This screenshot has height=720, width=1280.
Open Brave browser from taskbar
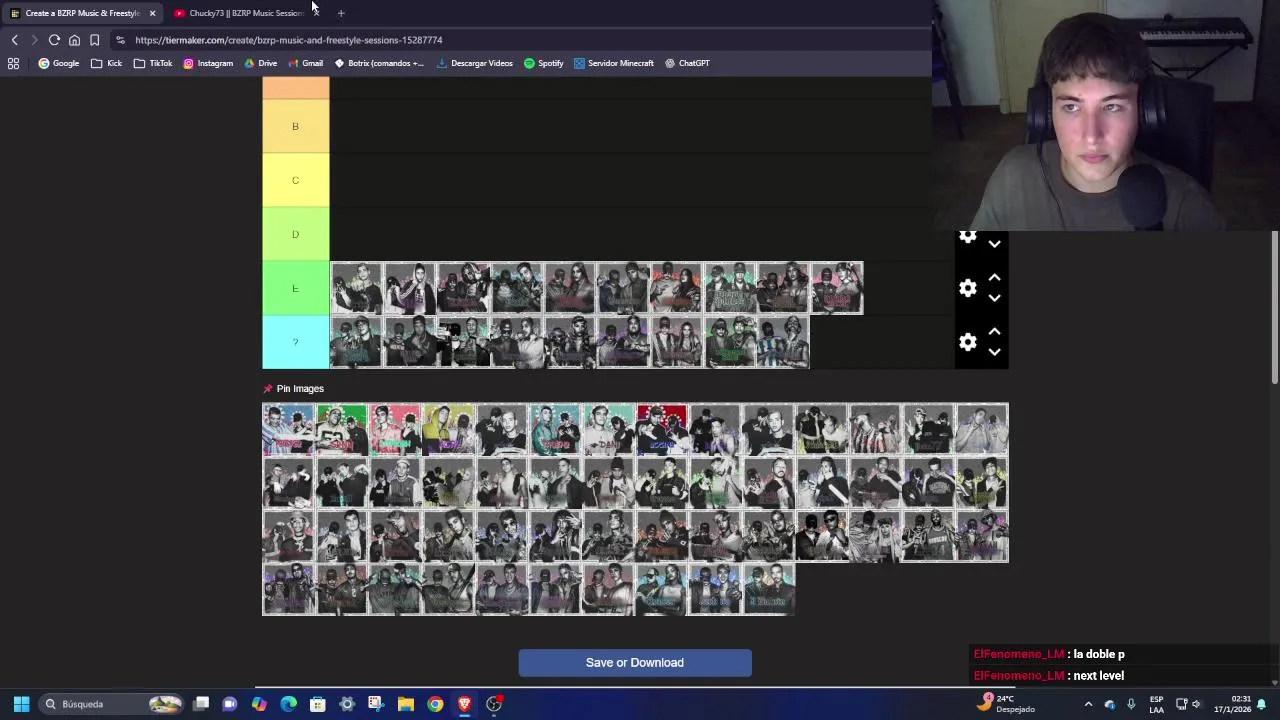coord(464,704)
